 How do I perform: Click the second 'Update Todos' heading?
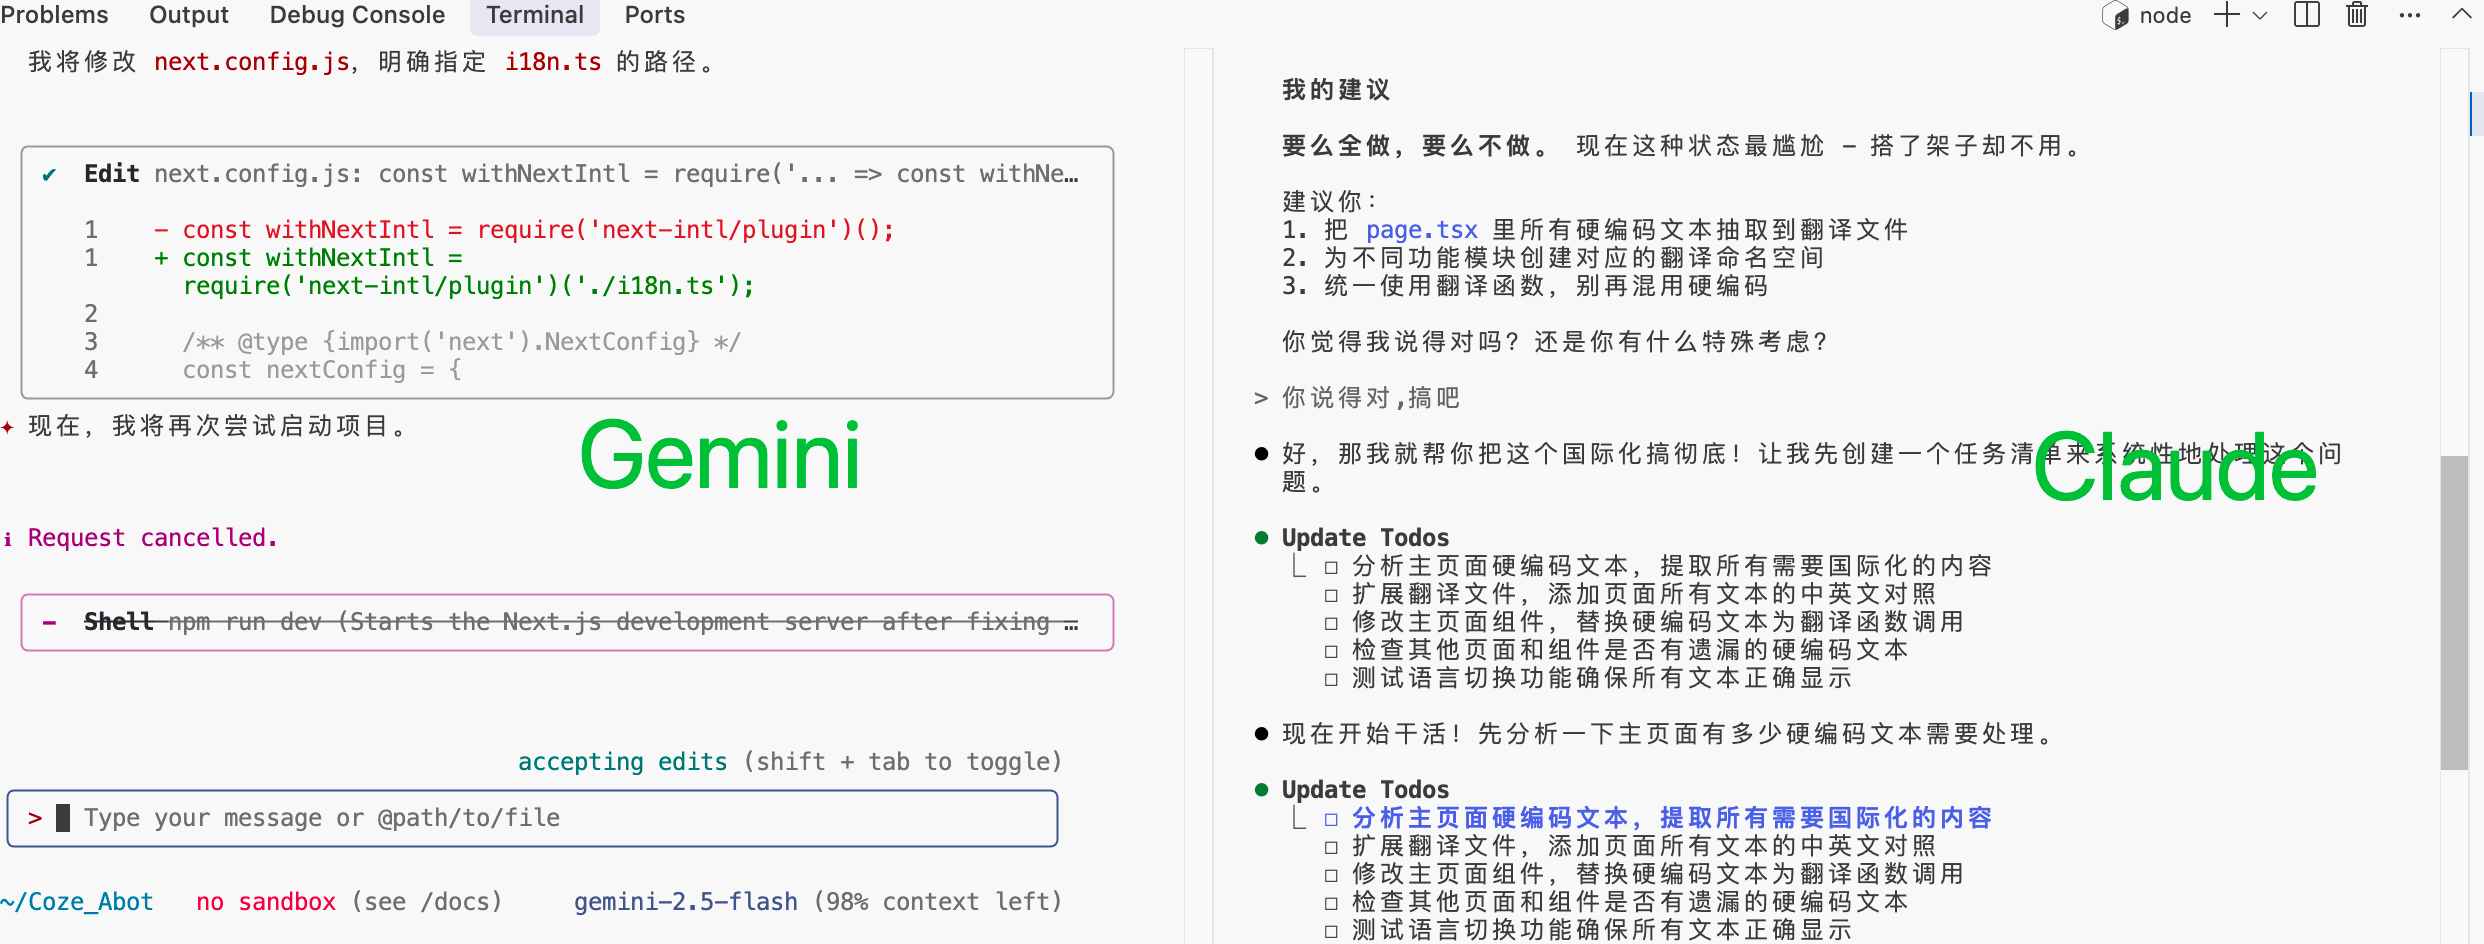(1365, 790)
